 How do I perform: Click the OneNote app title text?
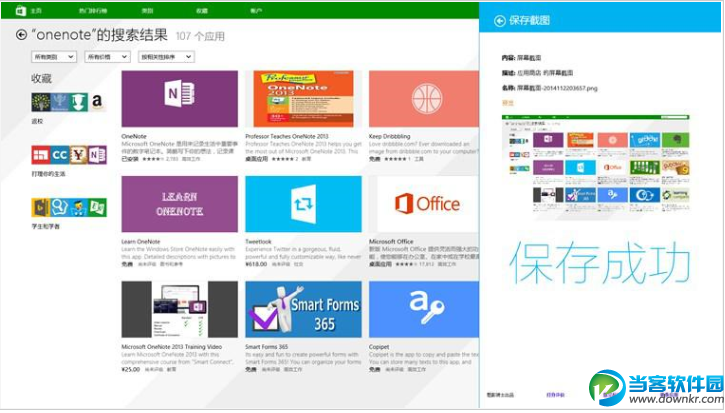coord(134,136)
